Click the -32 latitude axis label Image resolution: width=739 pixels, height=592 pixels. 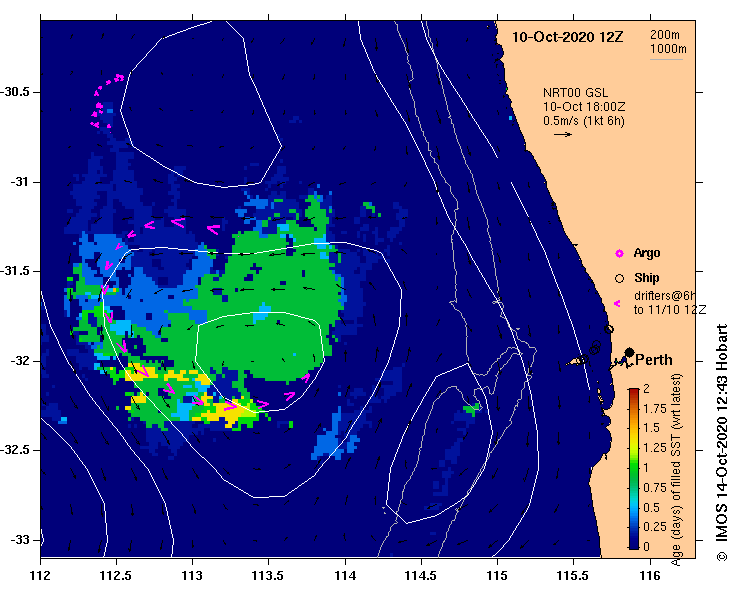tap(21, 361)
